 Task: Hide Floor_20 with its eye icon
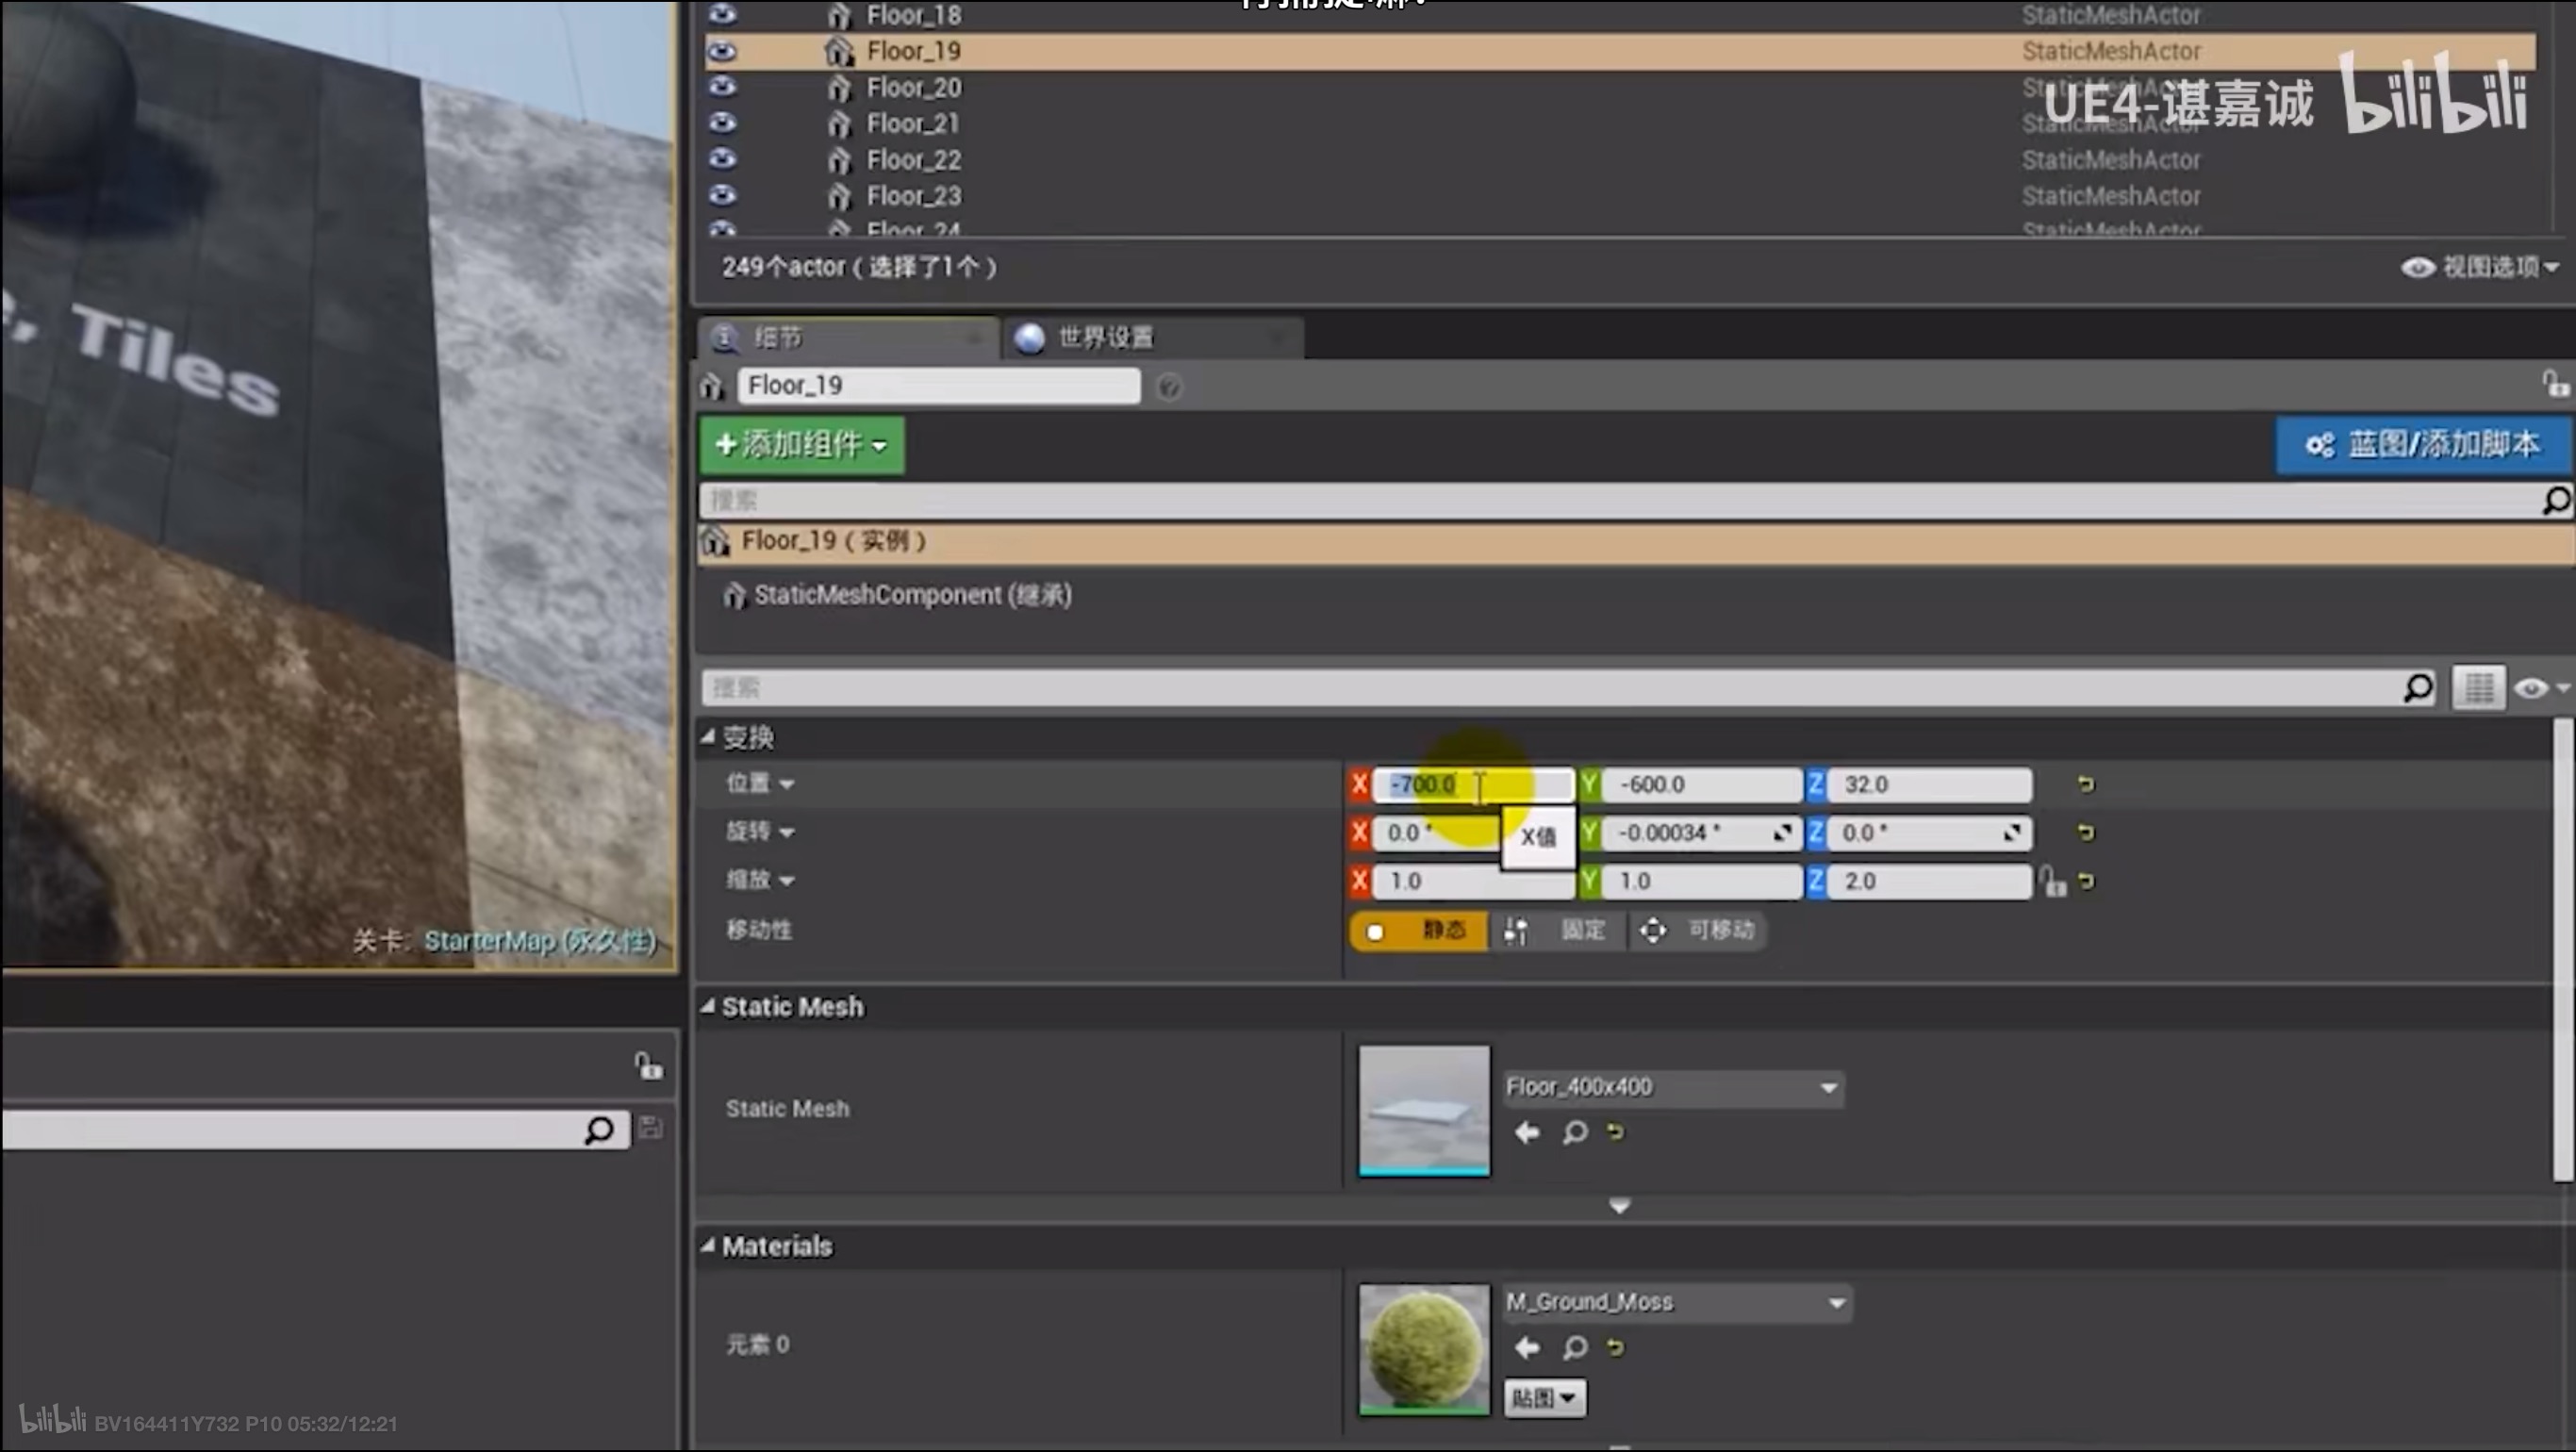pyautogui.click(x=722, y=87)
